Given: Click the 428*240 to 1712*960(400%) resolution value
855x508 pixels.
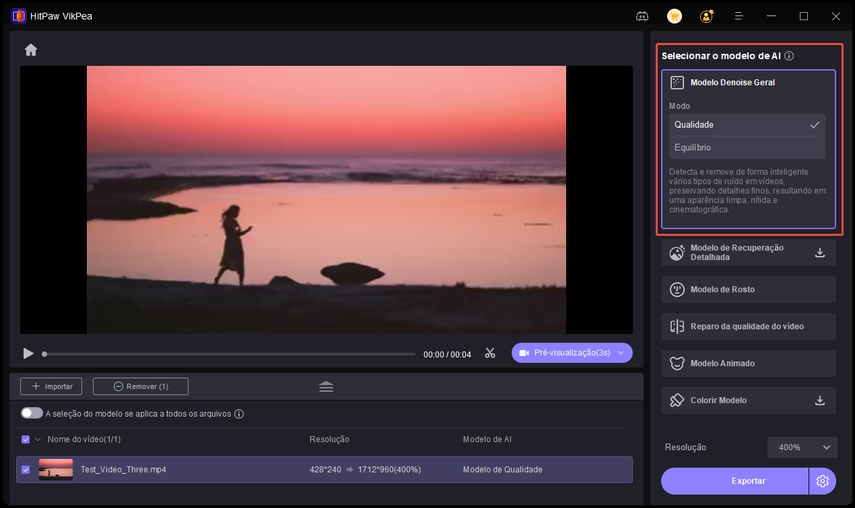Looking at the screenshot, I should click(365, 469).
